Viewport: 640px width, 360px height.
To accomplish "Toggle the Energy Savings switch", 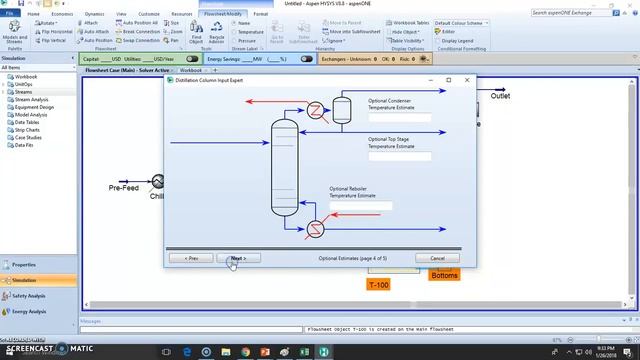I will coord(307,59).
